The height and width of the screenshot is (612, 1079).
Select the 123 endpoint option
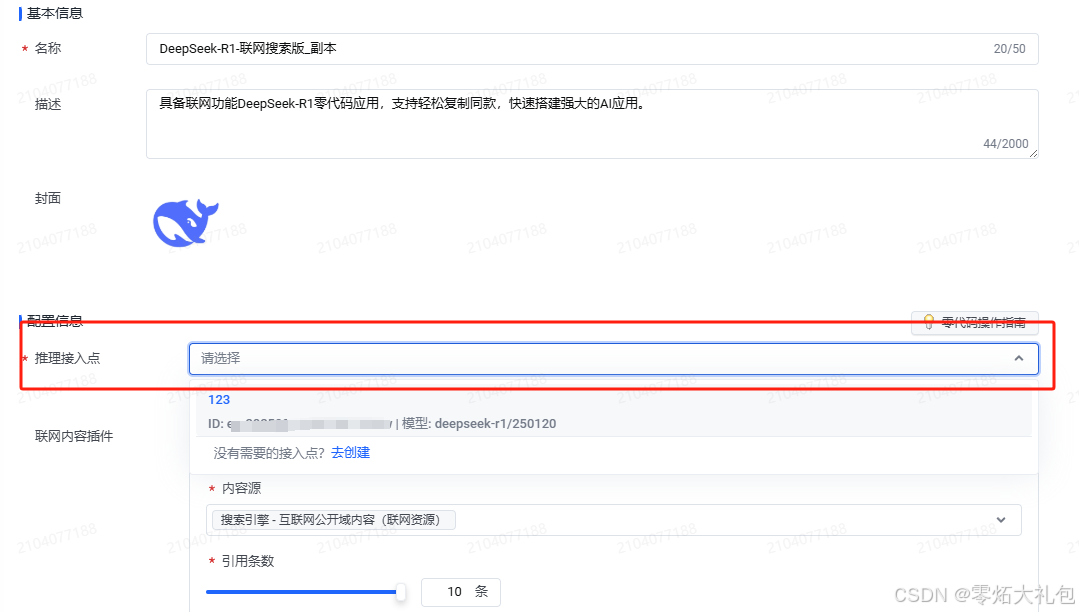[x=613, y=412]
